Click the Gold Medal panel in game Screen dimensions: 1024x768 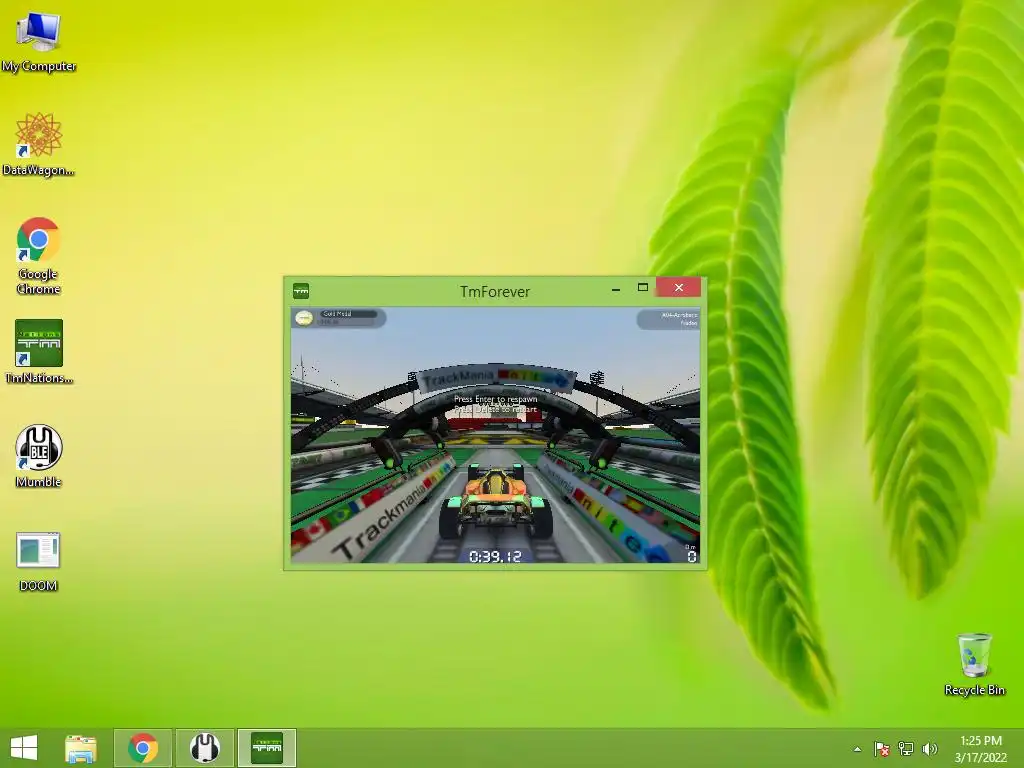[x=338, y=318]
